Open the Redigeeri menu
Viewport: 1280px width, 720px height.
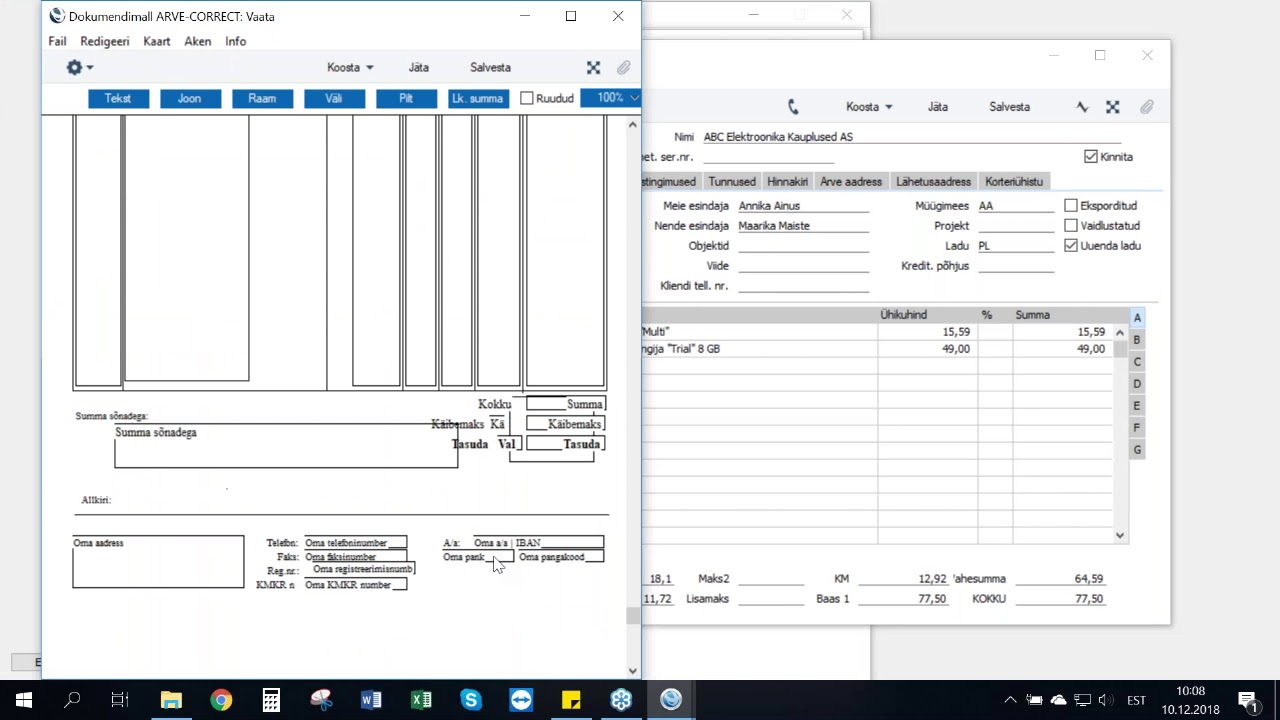pyautogui.click(x=105, y=41)
